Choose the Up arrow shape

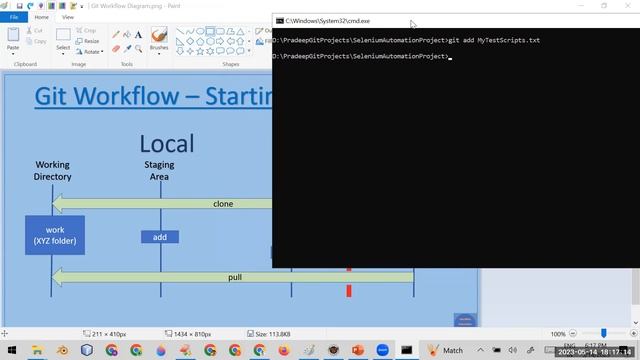coord(240,41)
